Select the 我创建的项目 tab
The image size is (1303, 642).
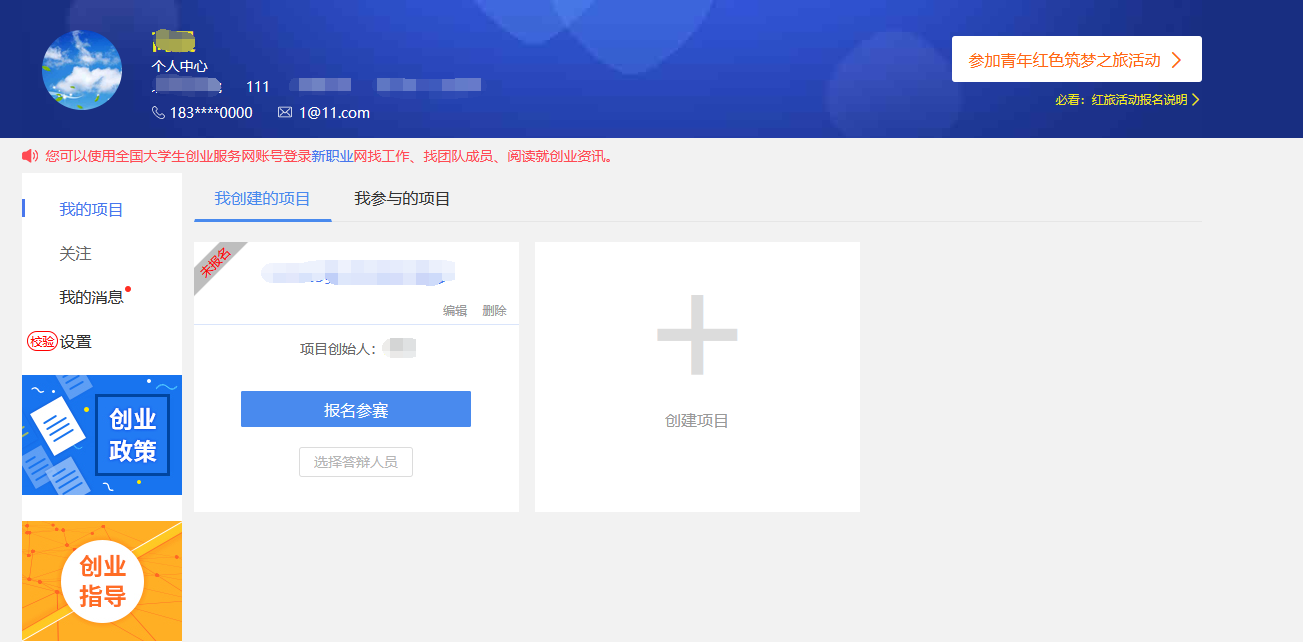pos(262,199)
